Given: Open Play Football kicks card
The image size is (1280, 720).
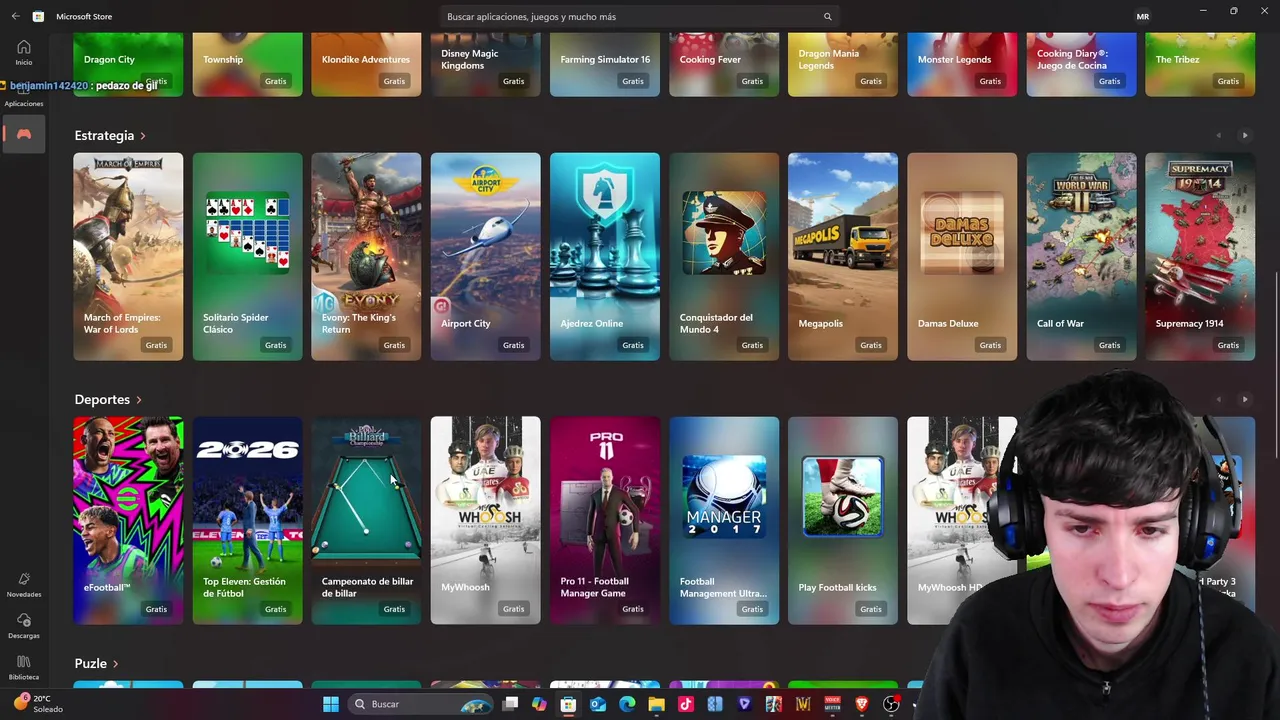Looking at the screenshot, I should coord(842,520).
